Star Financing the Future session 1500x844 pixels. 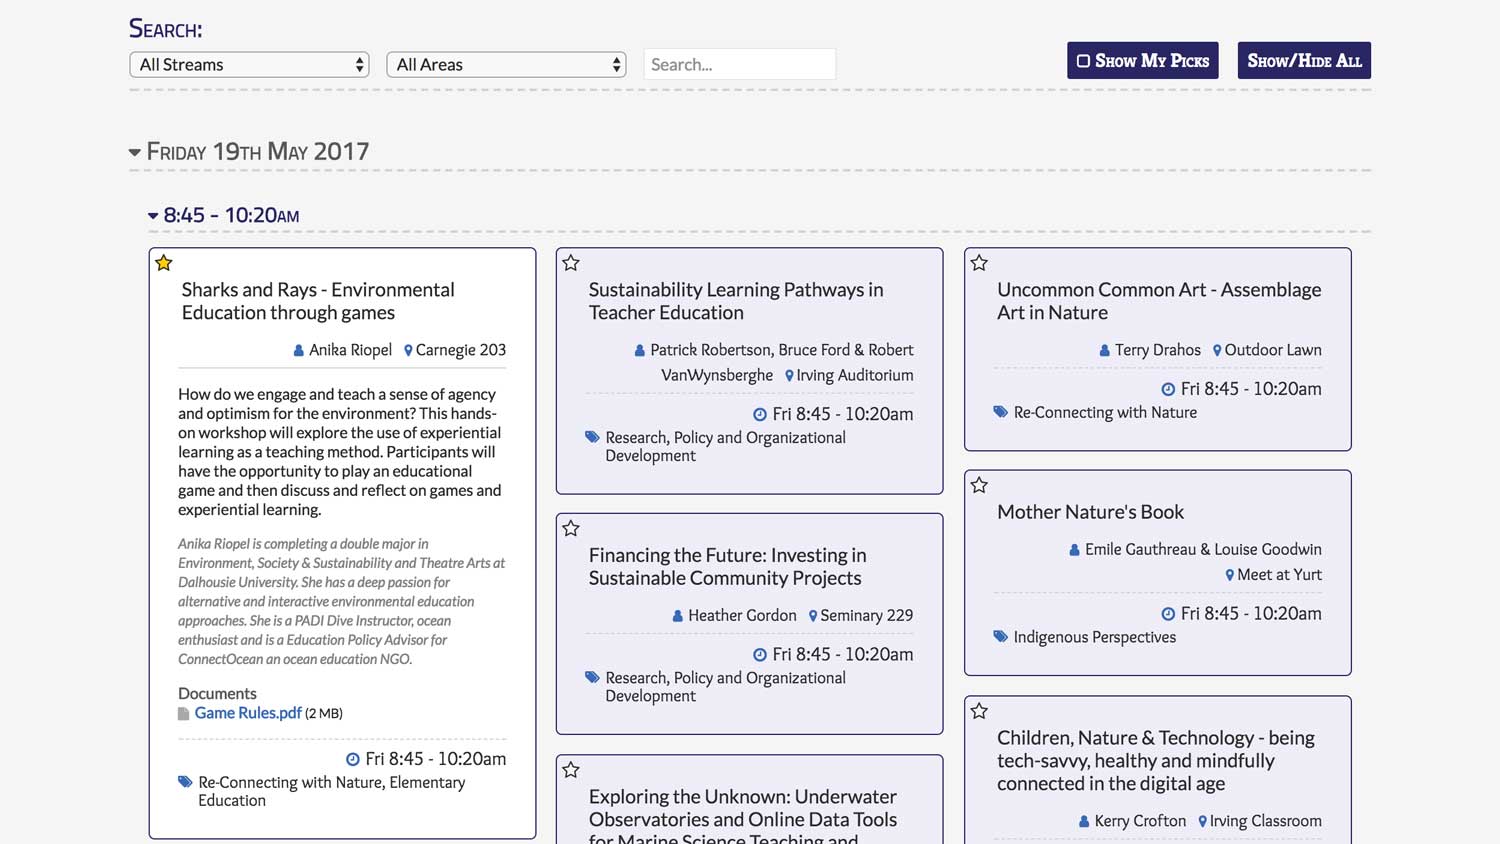point(571,528)
